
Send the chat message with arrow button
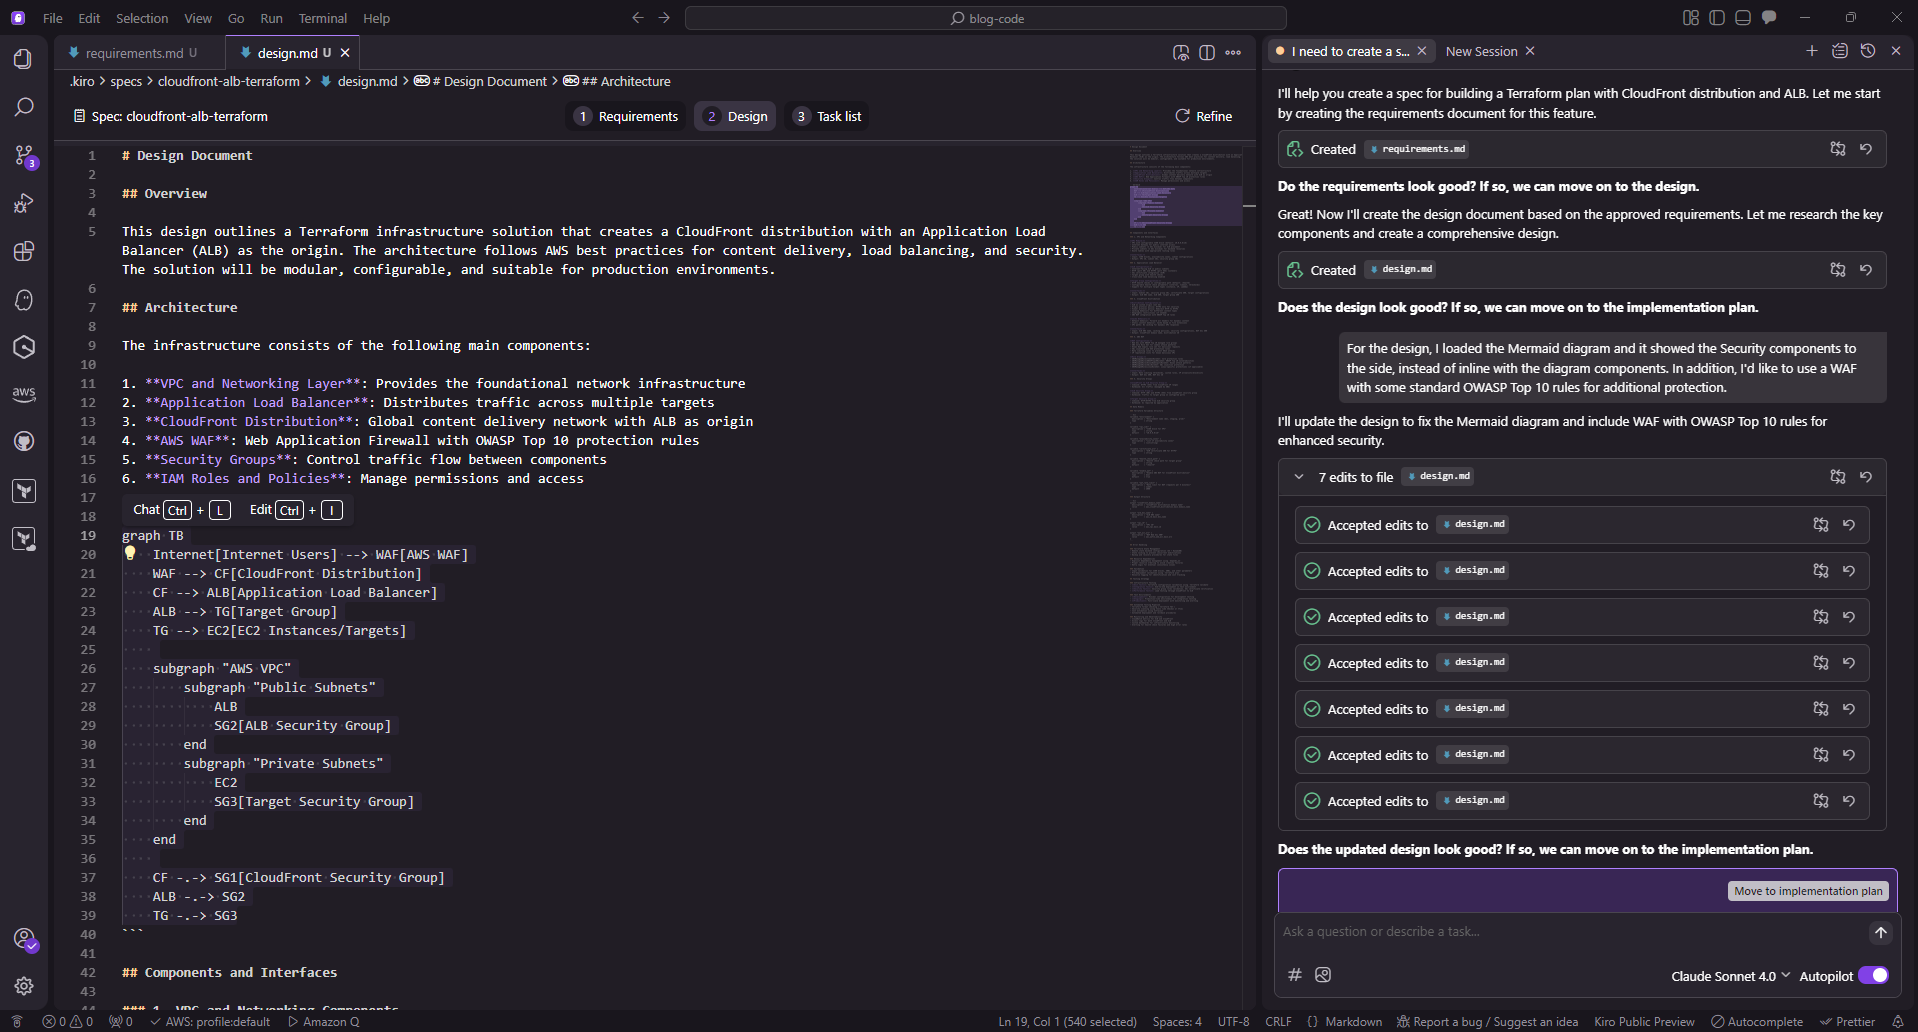click(x=1881, y=932)
